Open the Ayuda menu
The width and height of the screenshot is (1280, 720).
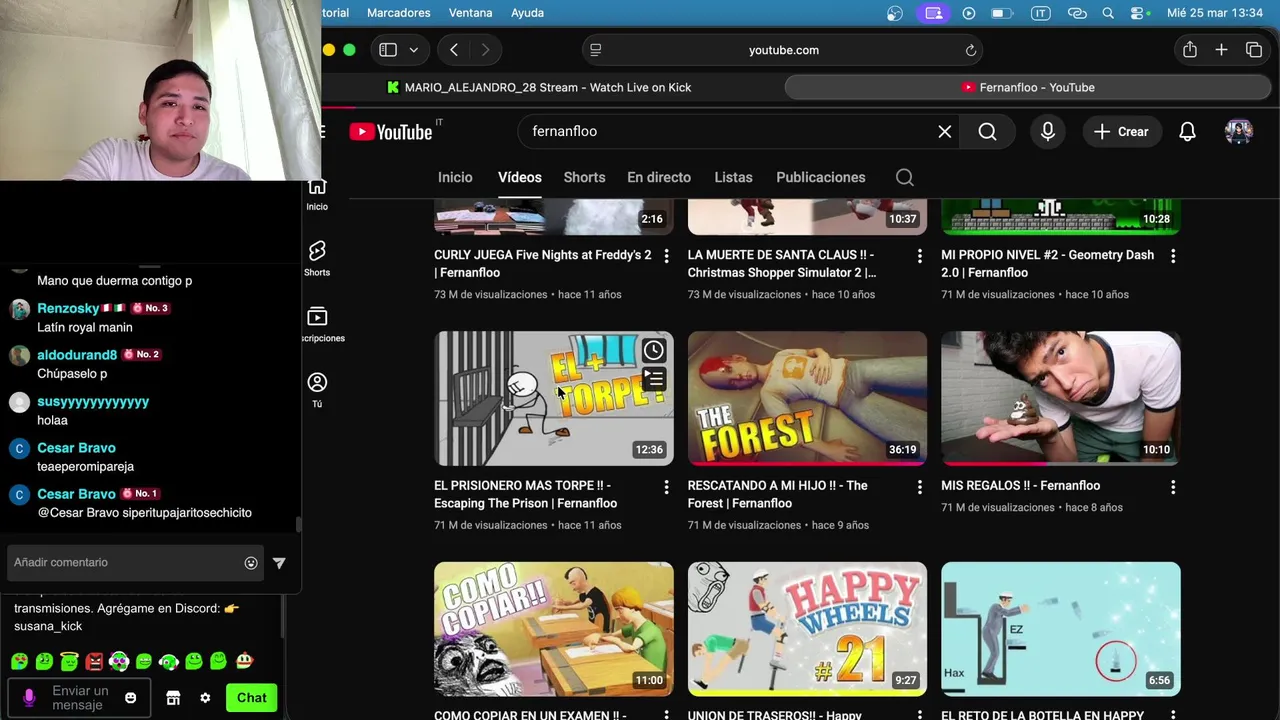(527, 13)
